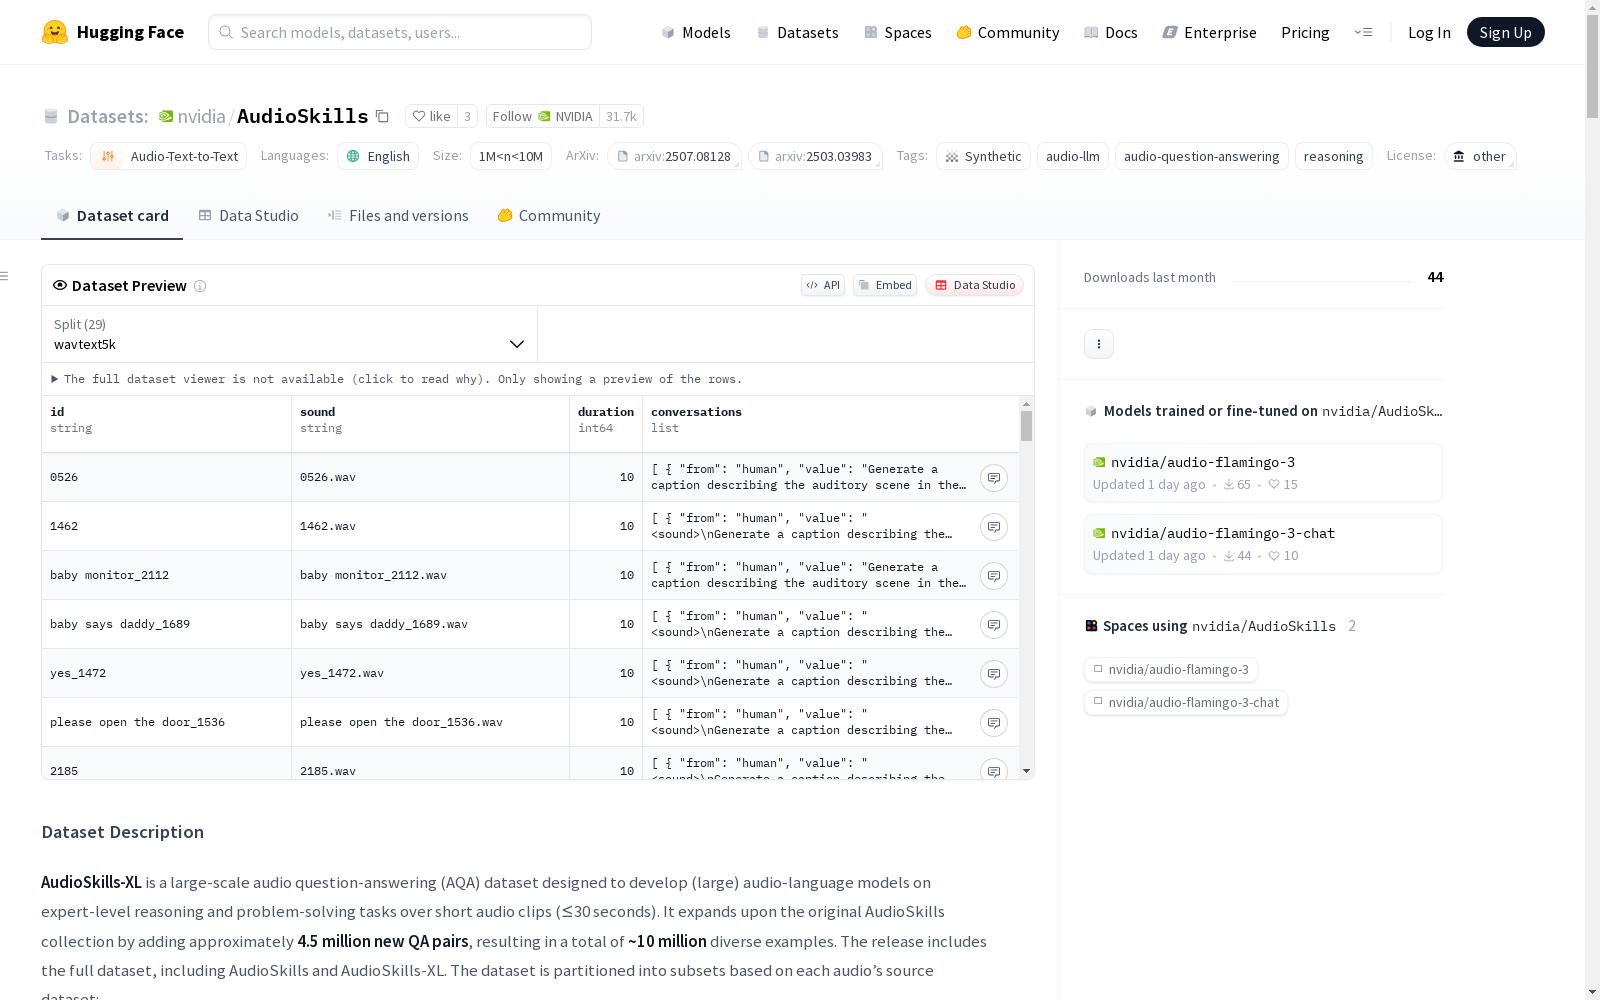
Task: Click the reasoning tag
Action: tap(1334, 156)
